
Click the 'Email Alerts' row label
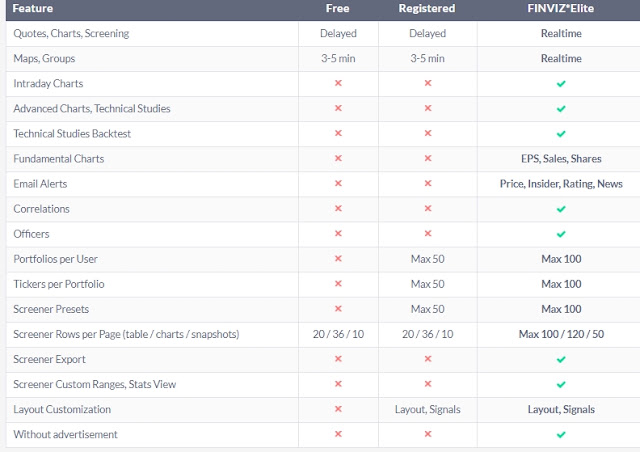click(40, 184)
